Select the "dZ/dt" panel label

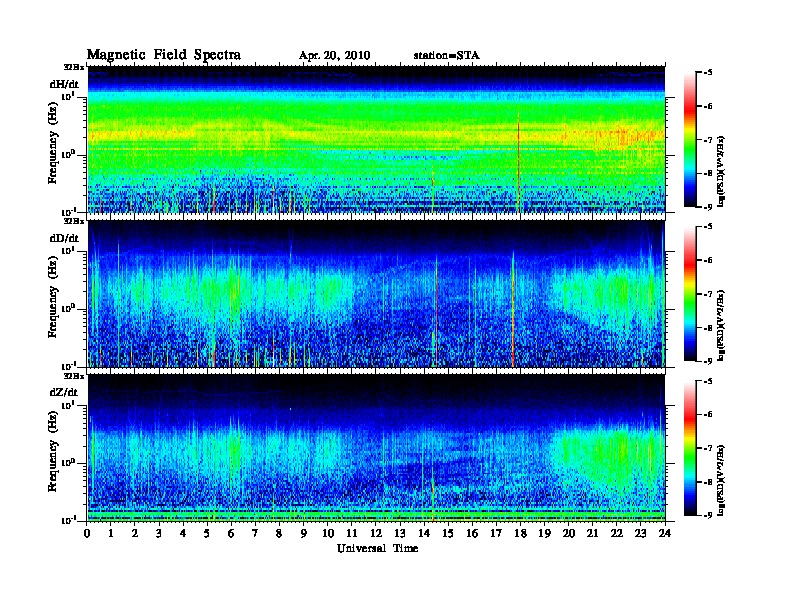click(64, 392)
